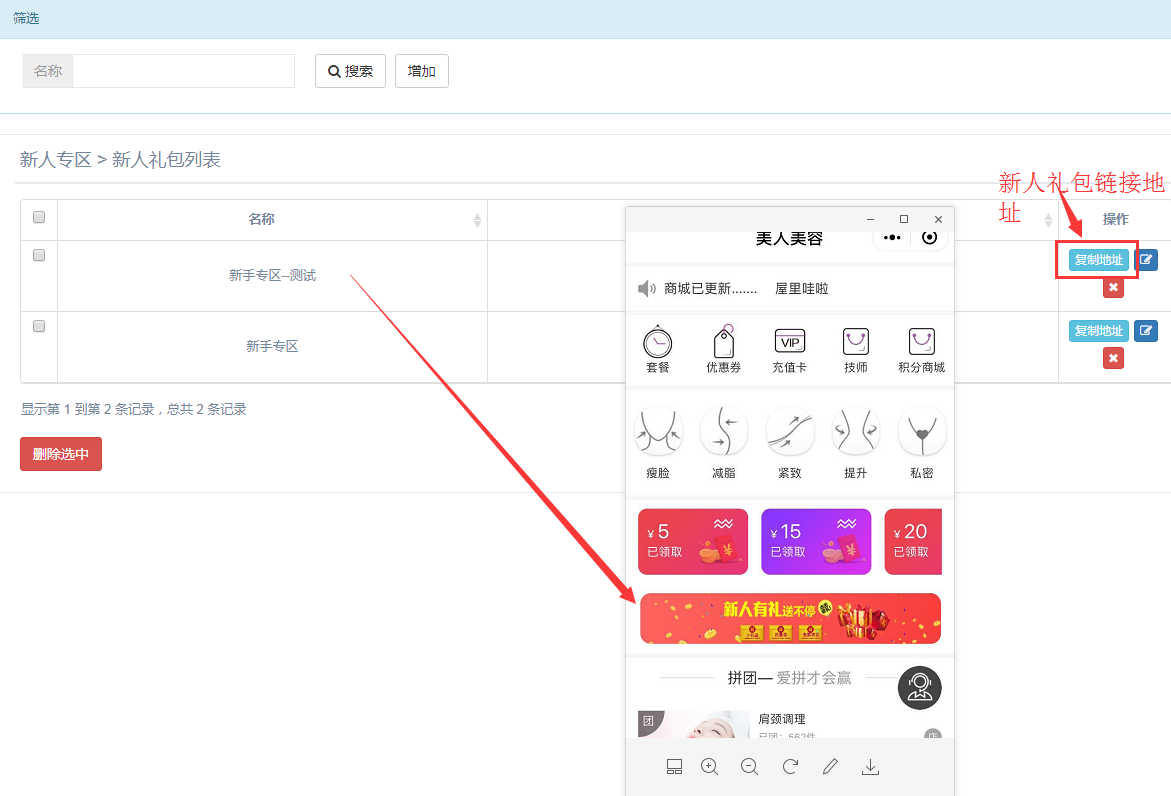
Task: Copy address for 新手专区 row
Action: (x=1099, y=331)
